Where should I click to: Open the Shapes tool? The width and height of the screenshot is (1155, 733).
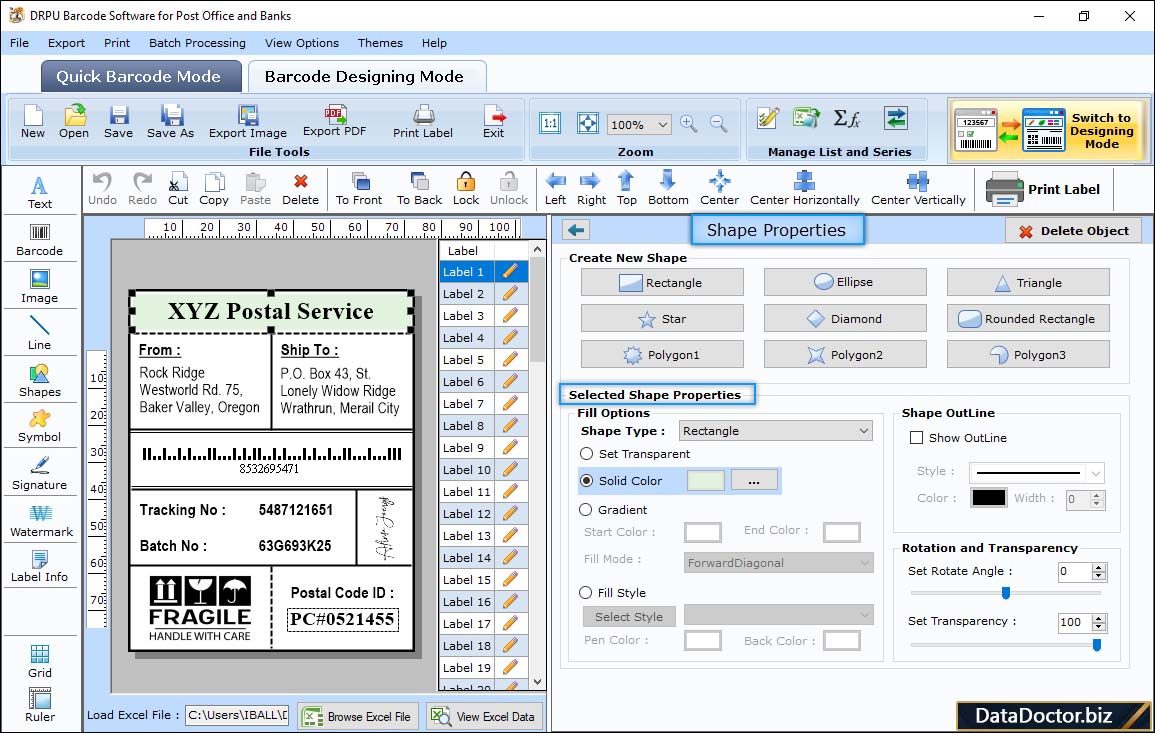pyautogui.click(x=40, y=381)
